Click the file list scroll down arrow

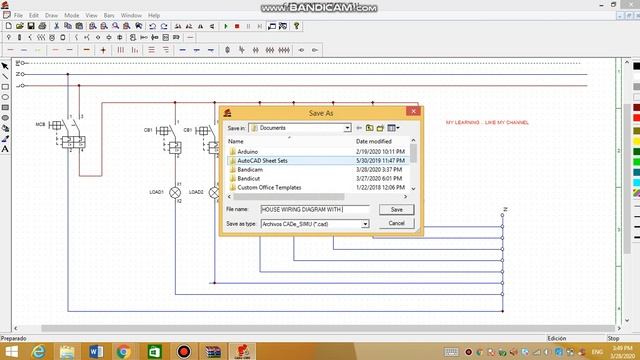(413, 189)
